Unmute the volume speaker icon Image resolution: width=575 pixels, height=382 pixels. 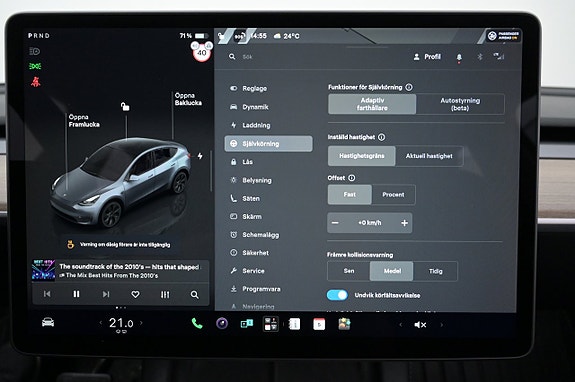[x=420, y=324]
